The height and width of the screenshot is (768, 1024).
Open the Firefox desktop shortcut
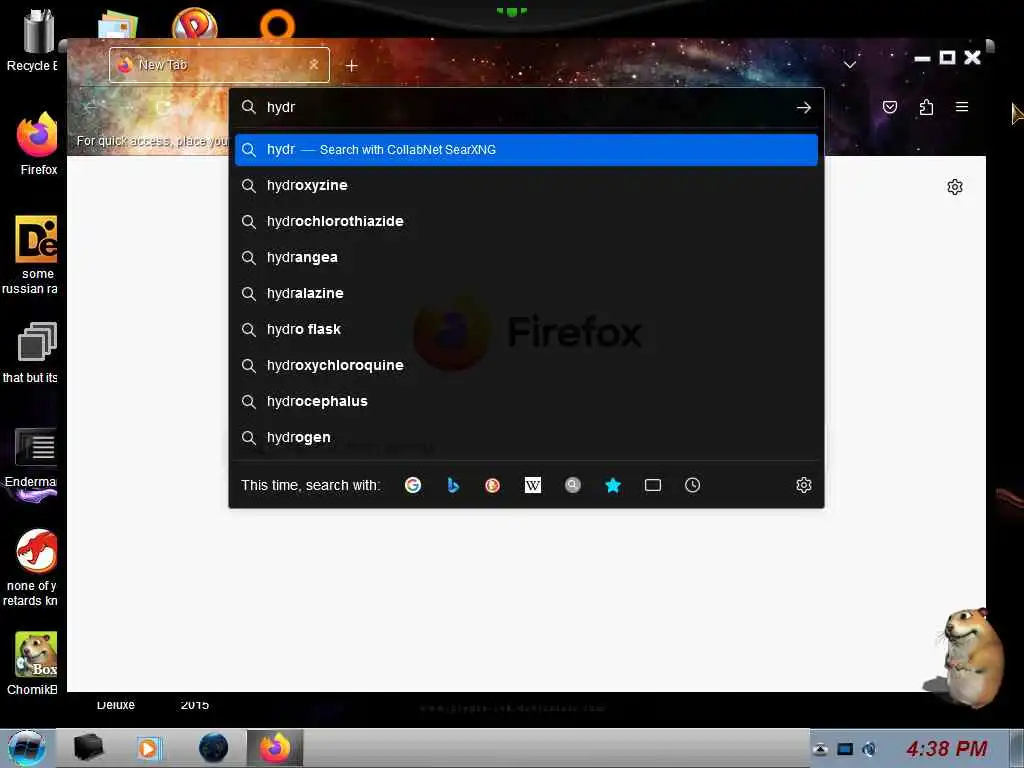[x=37, y=144]
